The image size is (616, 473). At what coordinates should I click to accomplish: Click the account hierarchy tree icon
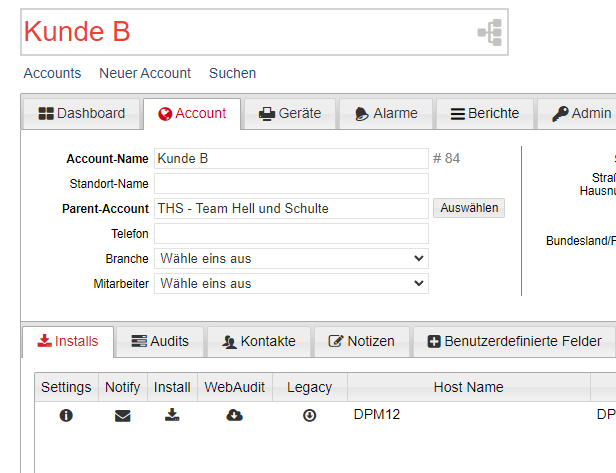coord(489,33)
